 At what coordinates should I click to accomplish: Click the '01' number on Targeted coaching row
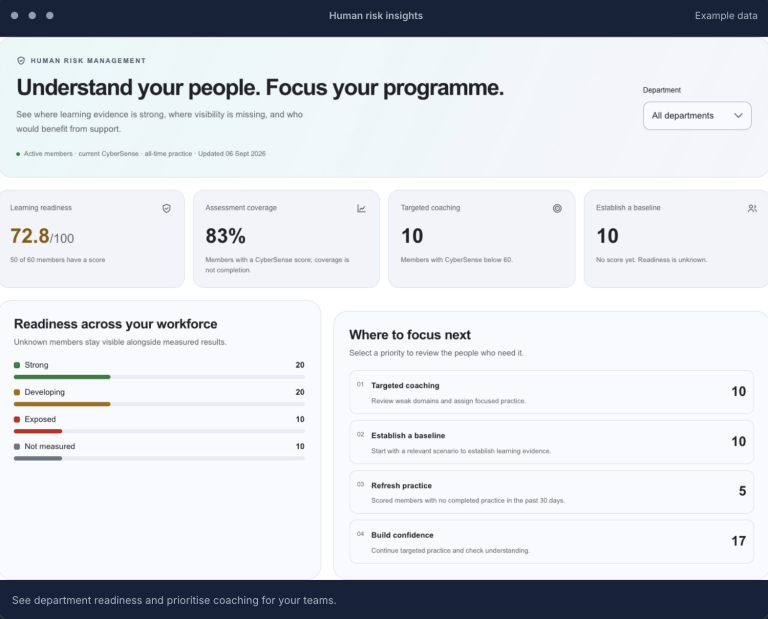pos(360,384)
